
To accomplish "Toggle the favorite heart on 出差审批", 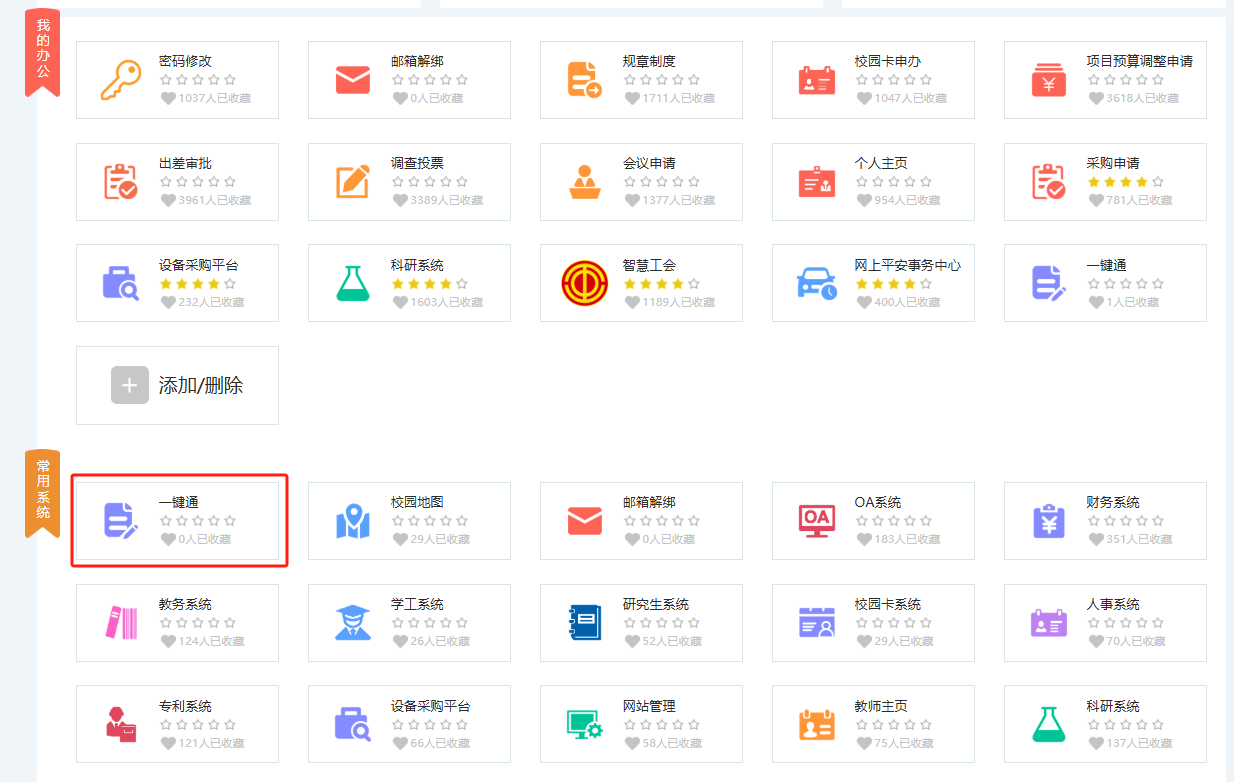I will click(168, 200).
